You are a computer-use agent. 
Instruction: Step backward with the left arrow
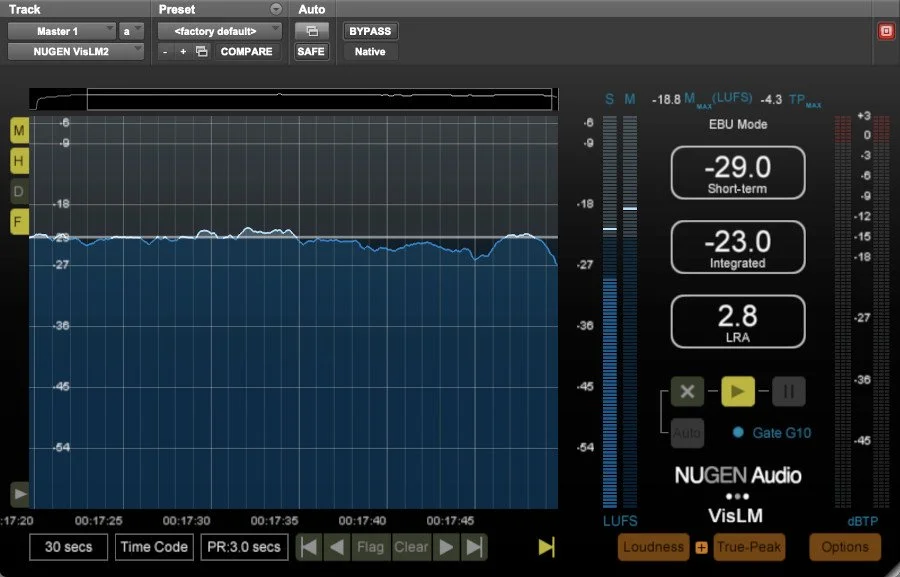(x=336, y=547)
